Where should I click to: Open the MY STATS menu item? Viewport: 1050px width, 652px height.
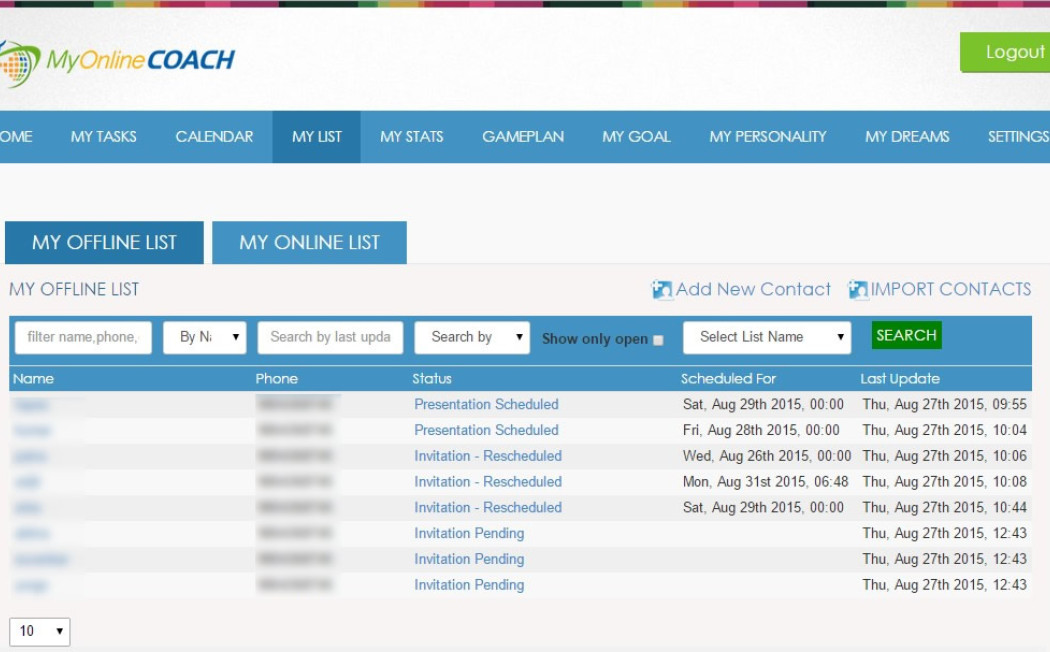pyautogui.click(x=411, y=137)
